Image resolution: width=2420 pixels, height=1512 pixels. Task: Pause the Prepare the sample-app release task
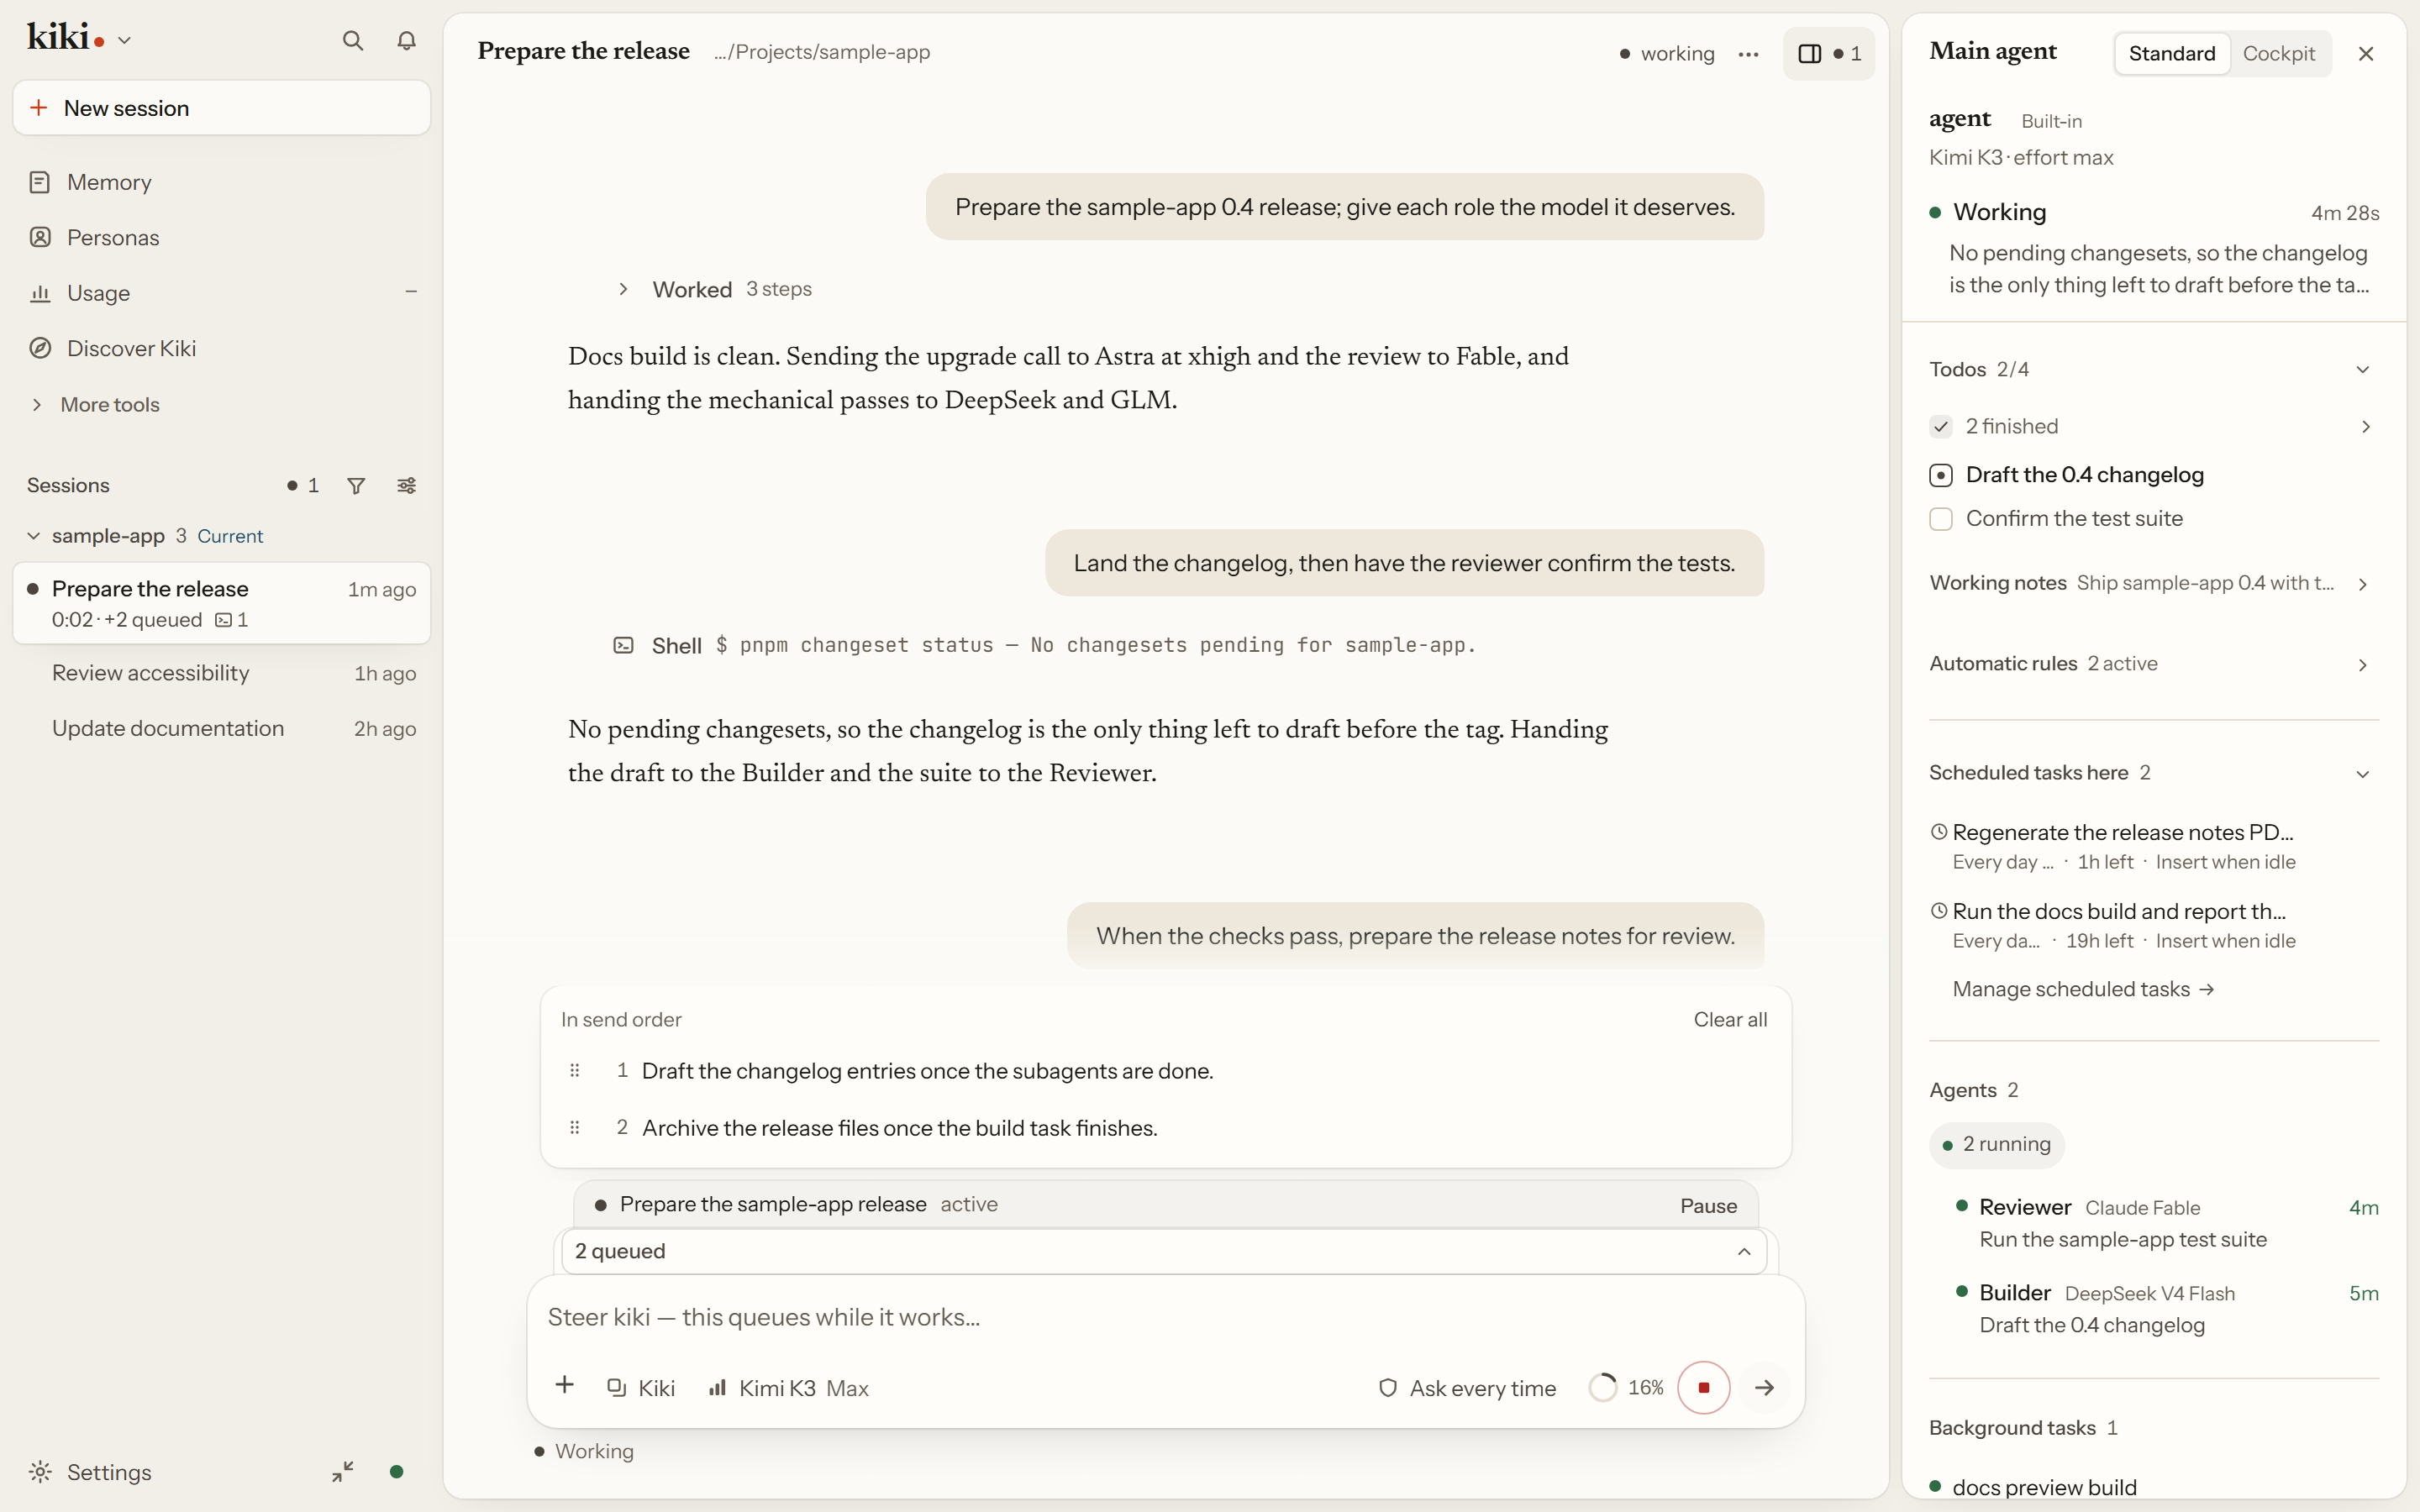(1708, 1205)
